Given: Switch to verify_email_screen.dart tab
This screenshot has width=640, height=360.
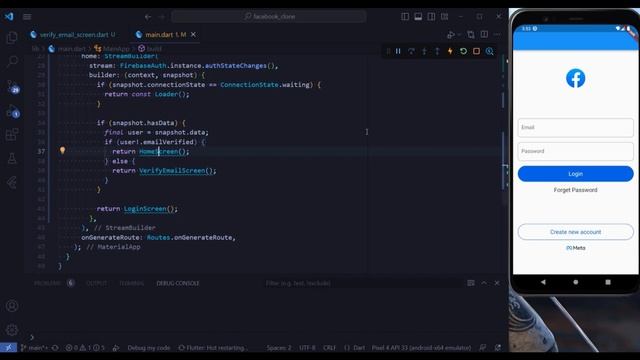Looking at the screenshot, I should pos(73,35).
